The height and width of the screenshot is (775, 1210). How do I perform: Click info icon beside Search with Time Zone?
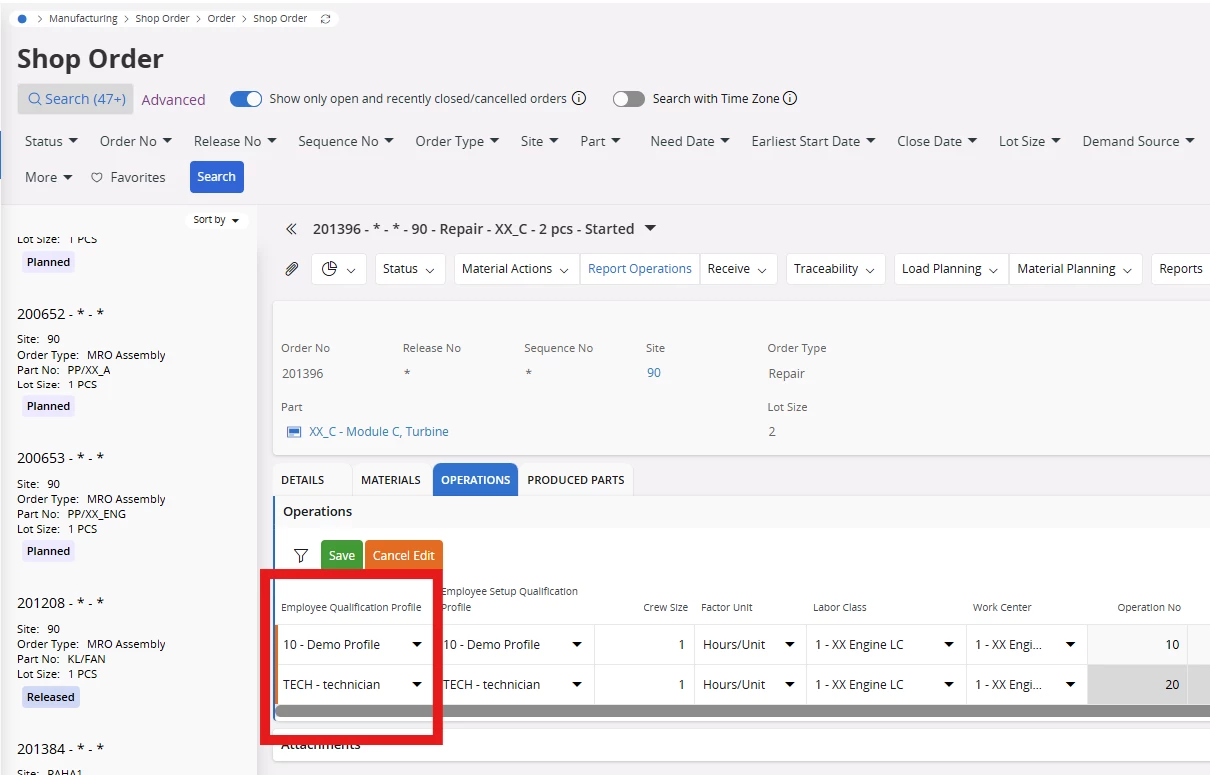coord(790,99)
